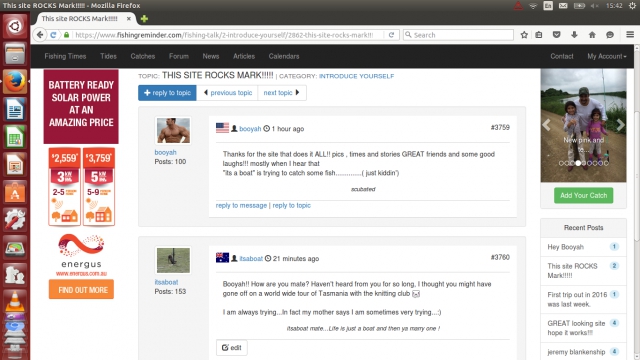Go to next topic
The width and height of the screenshot is (640, 360).
[x=282, y=93]
